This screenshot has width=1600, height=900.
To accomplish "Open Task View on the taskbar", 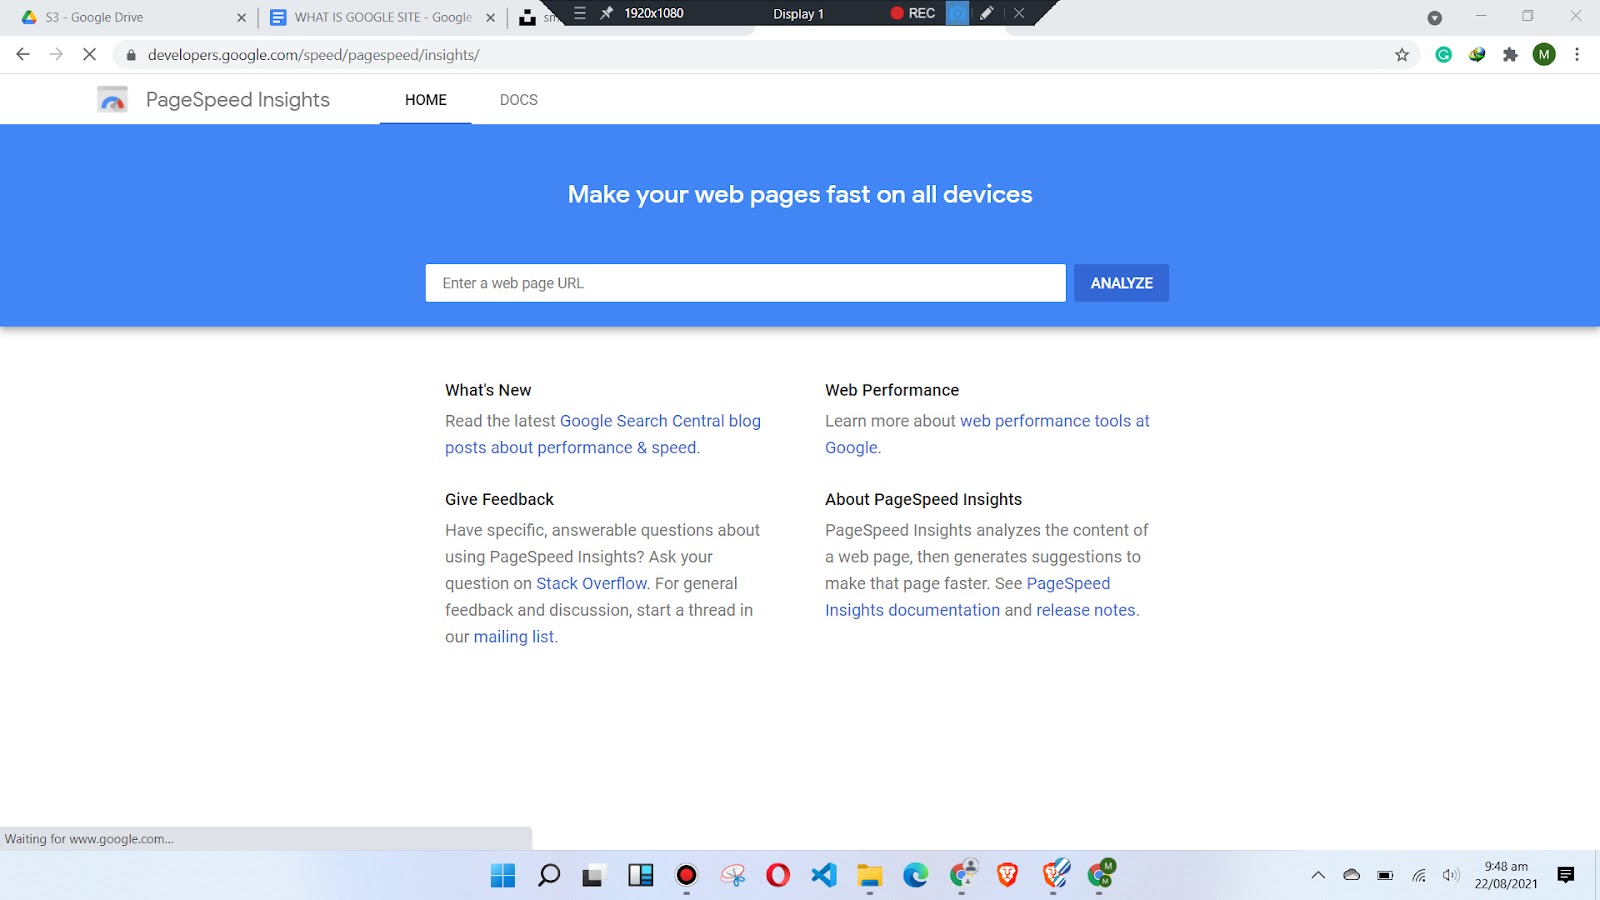I will (x=595, y=876).
